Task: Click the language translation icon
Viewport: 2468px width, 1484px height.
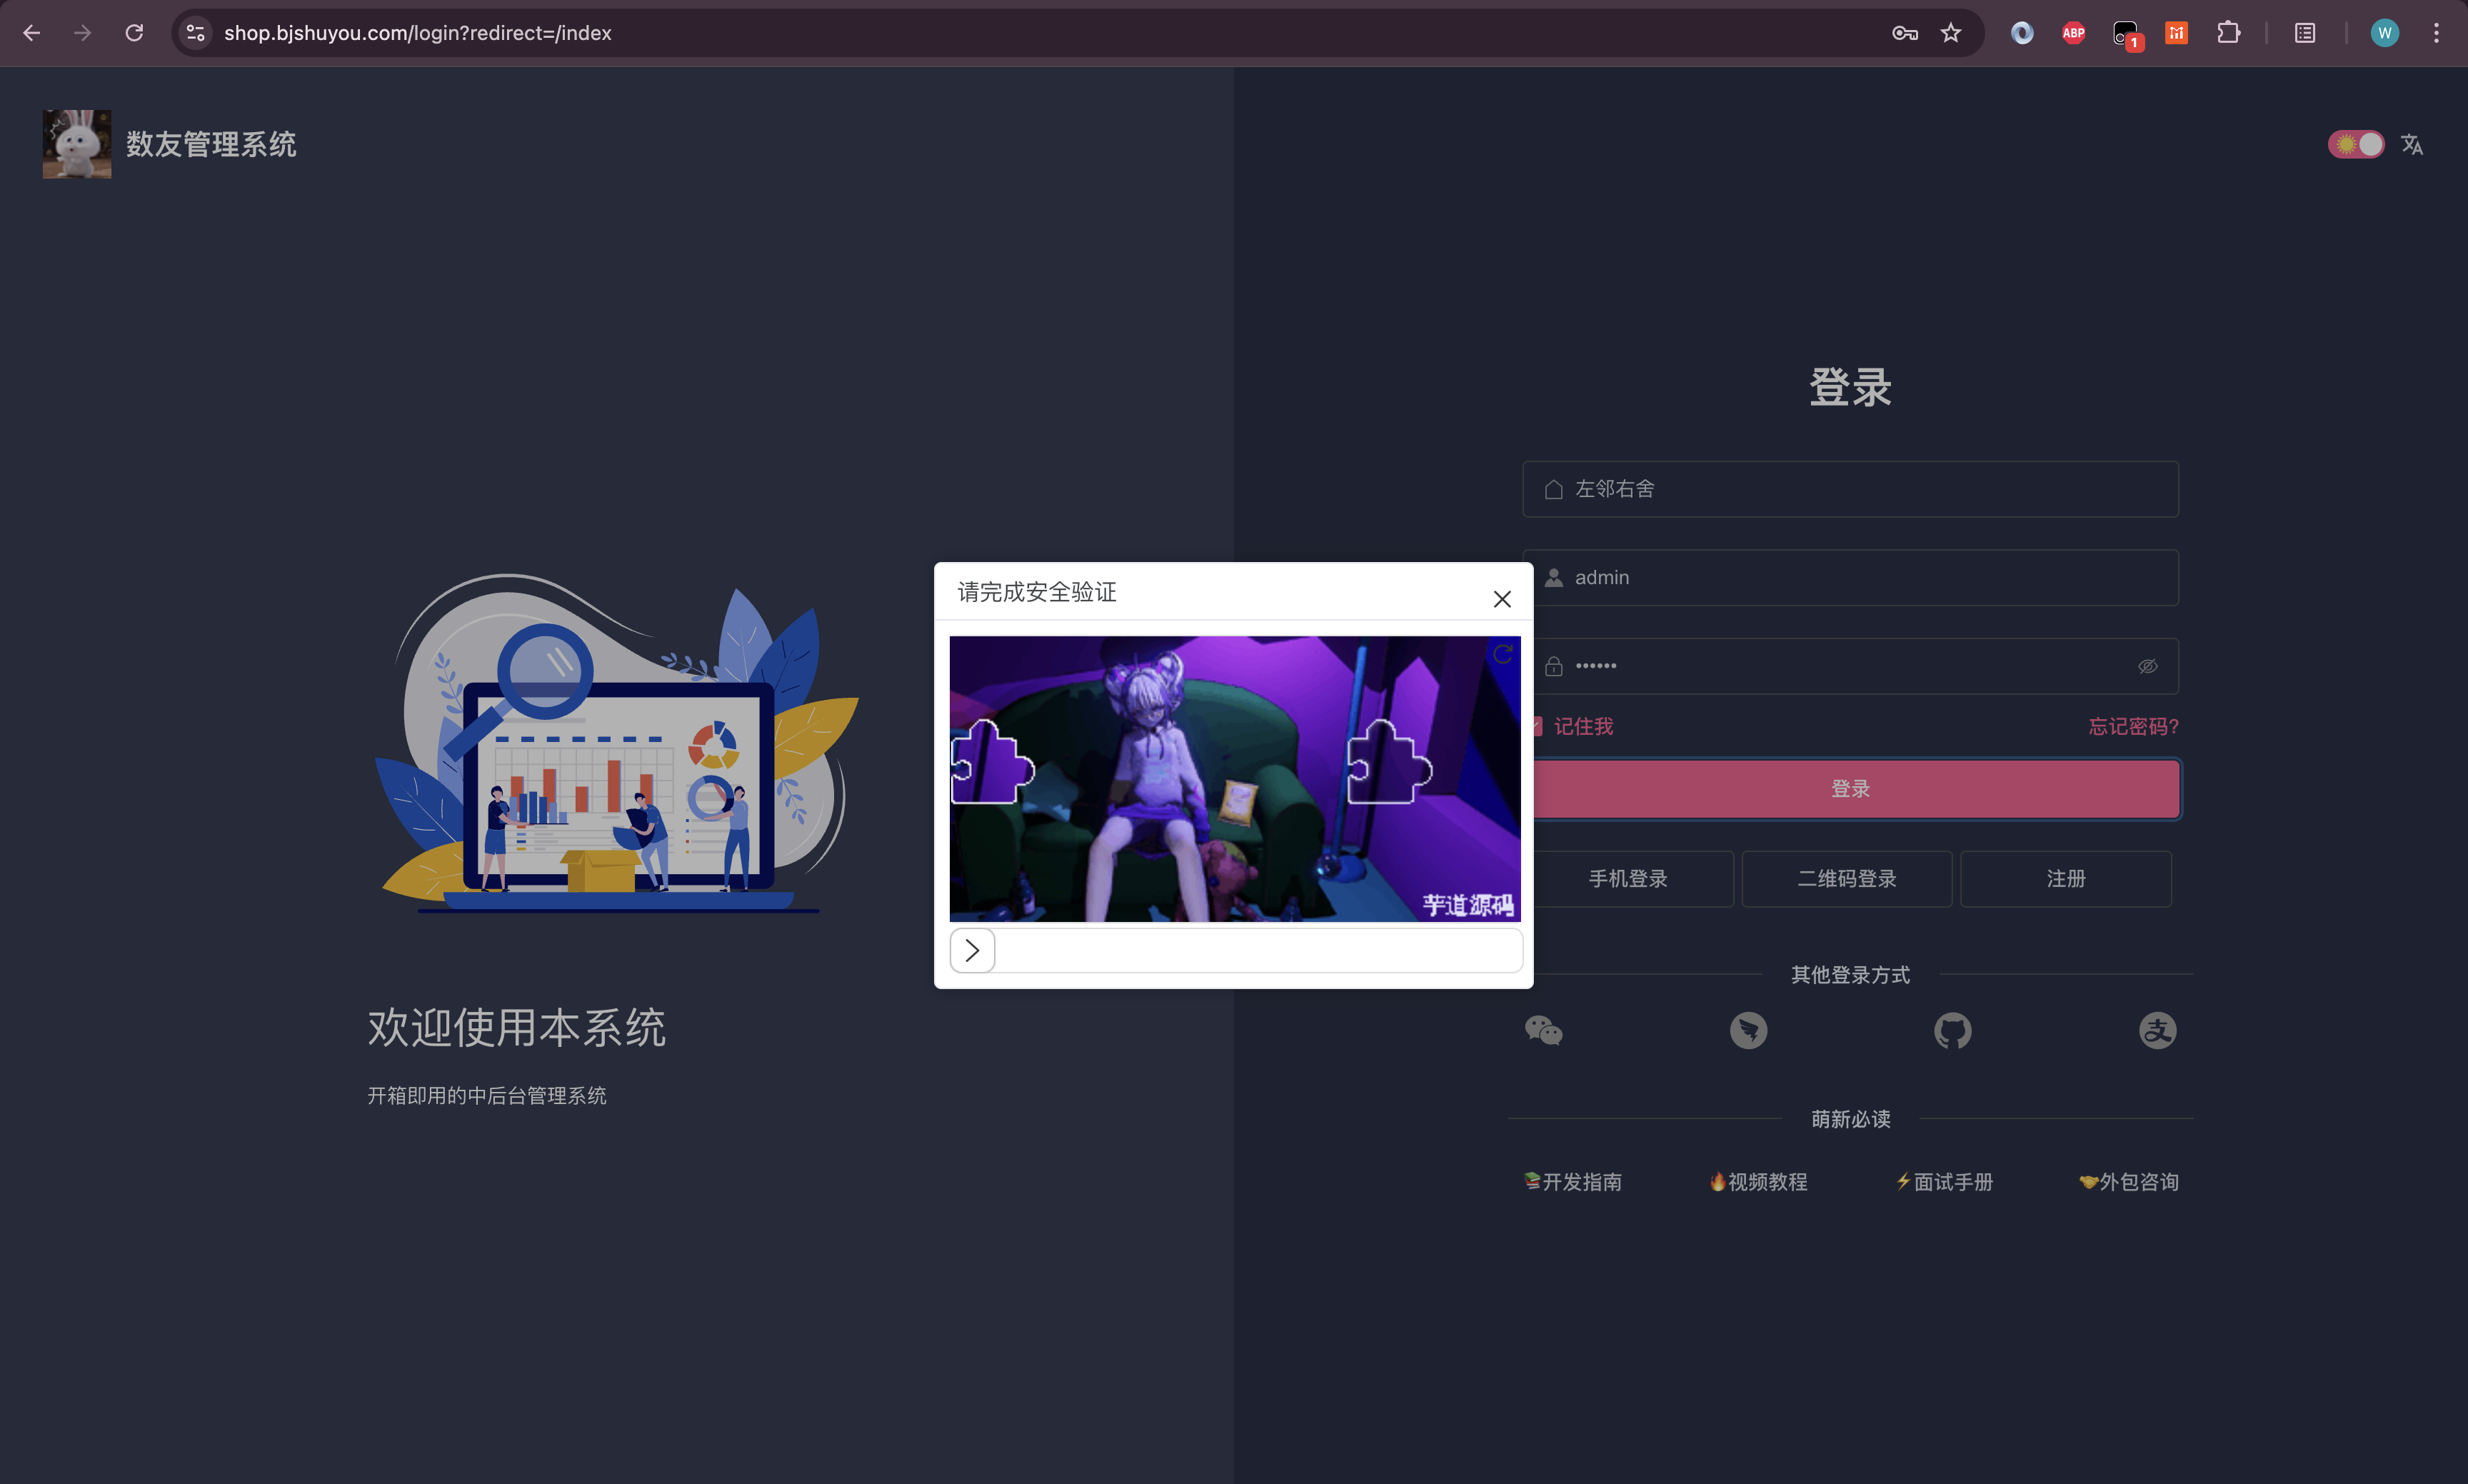Action: coord(2412,145)
